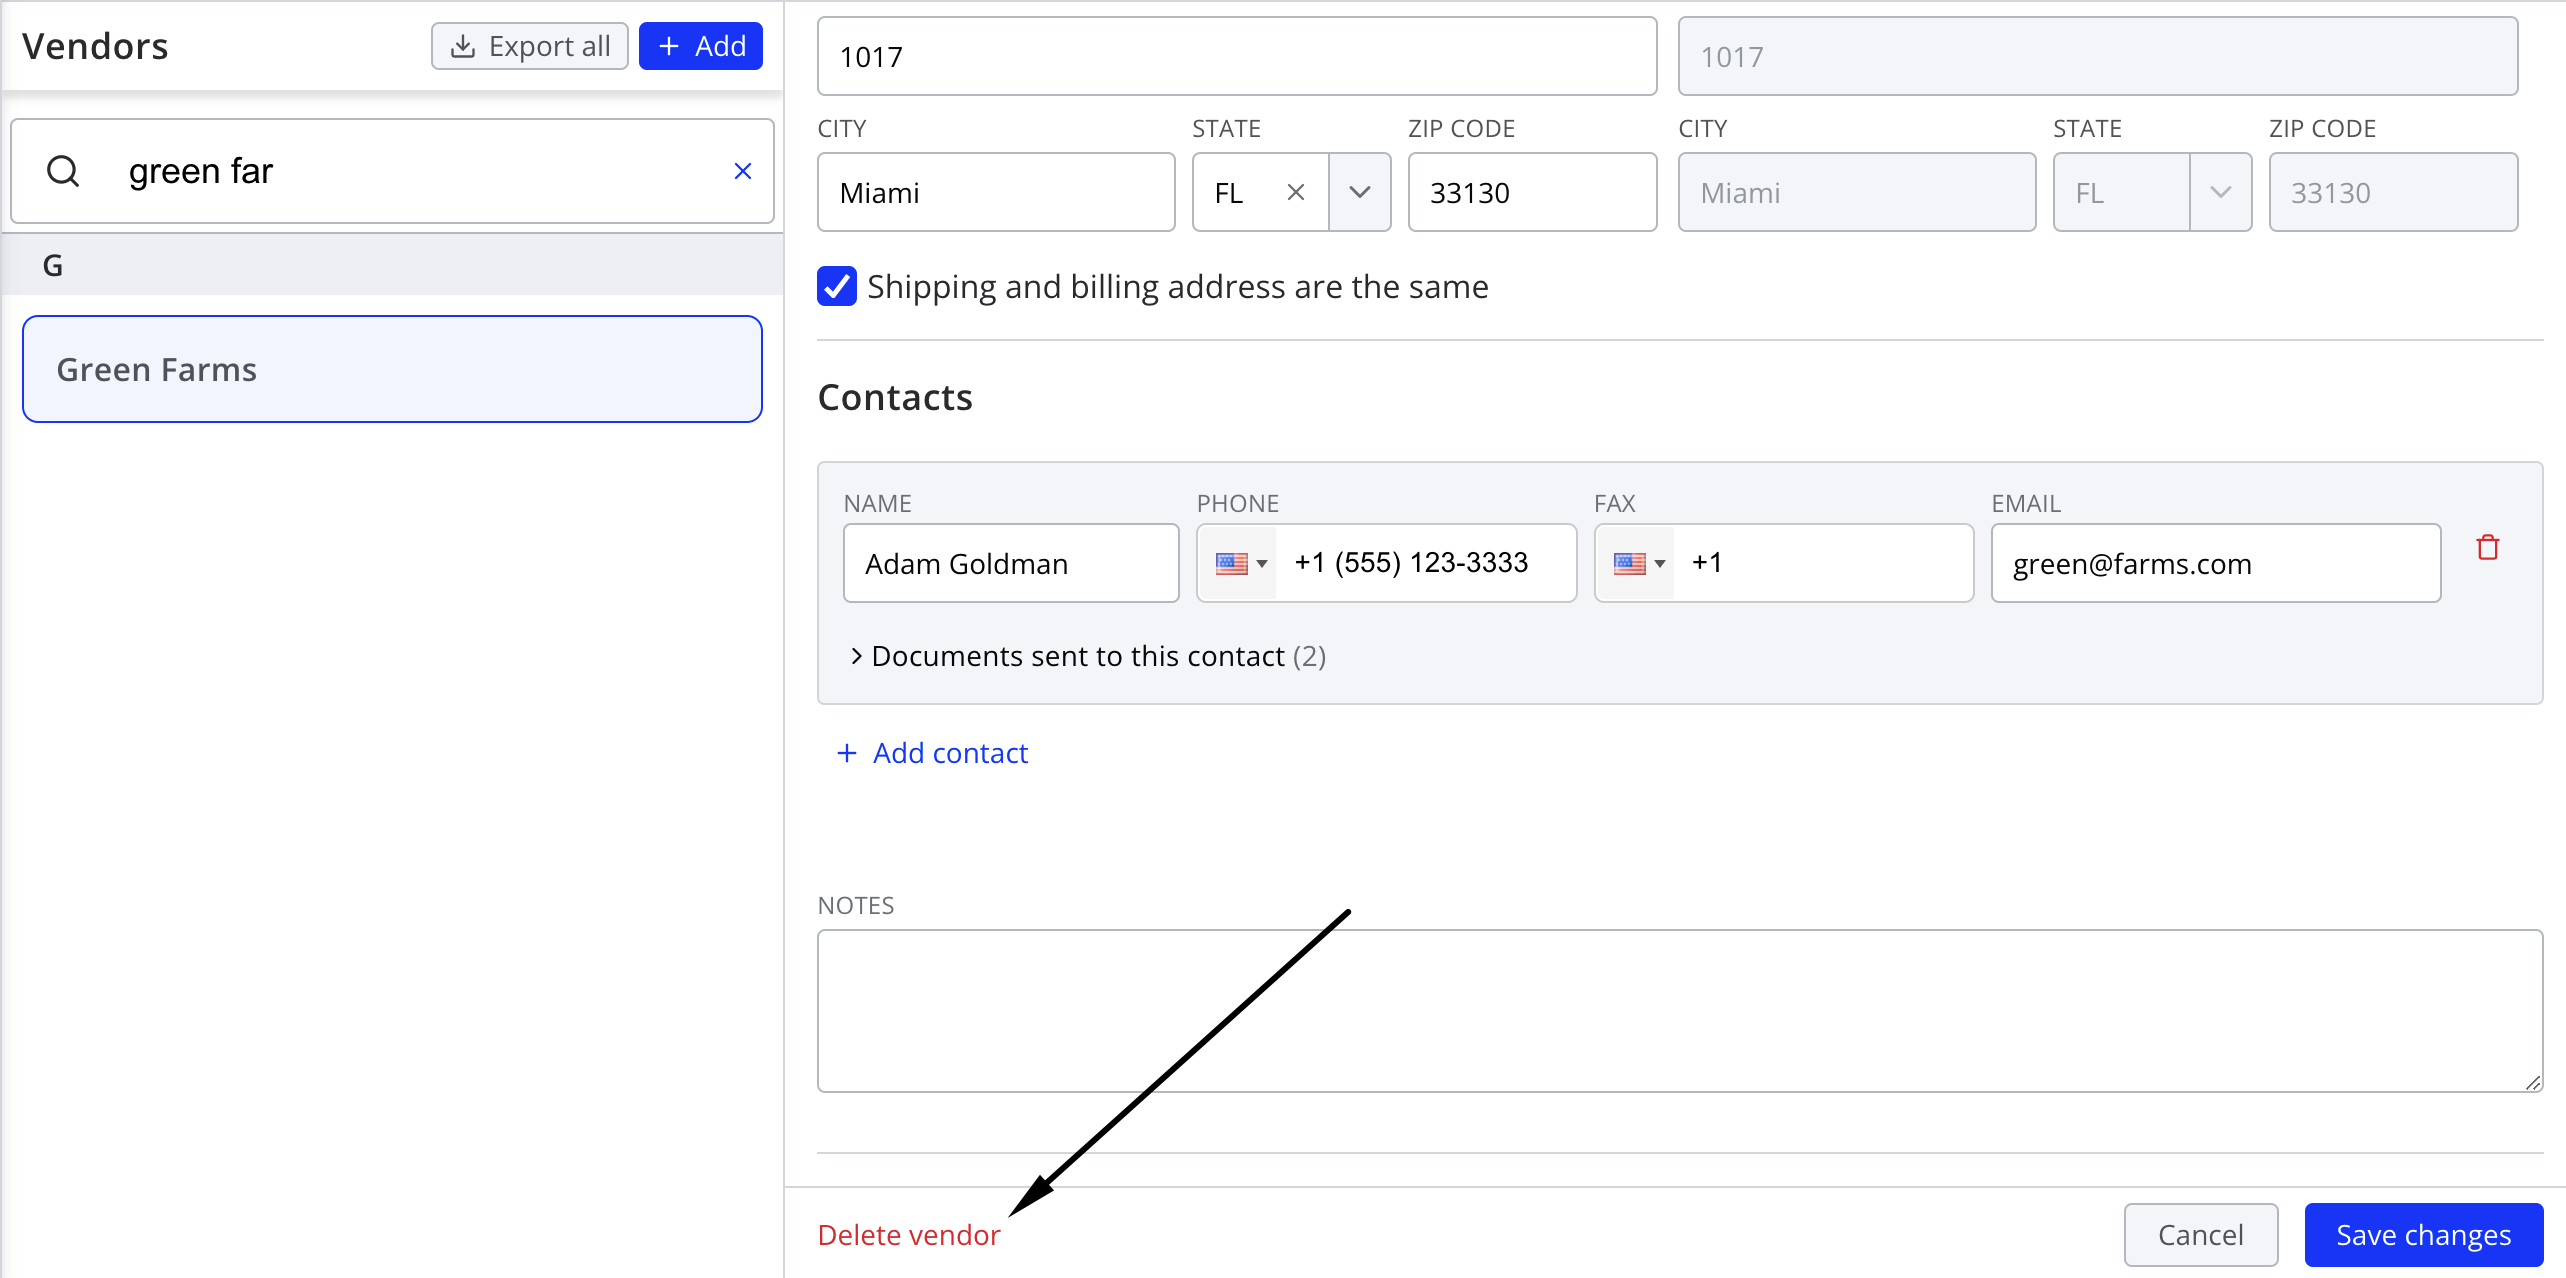Click Add contact link

click(932, 753)
